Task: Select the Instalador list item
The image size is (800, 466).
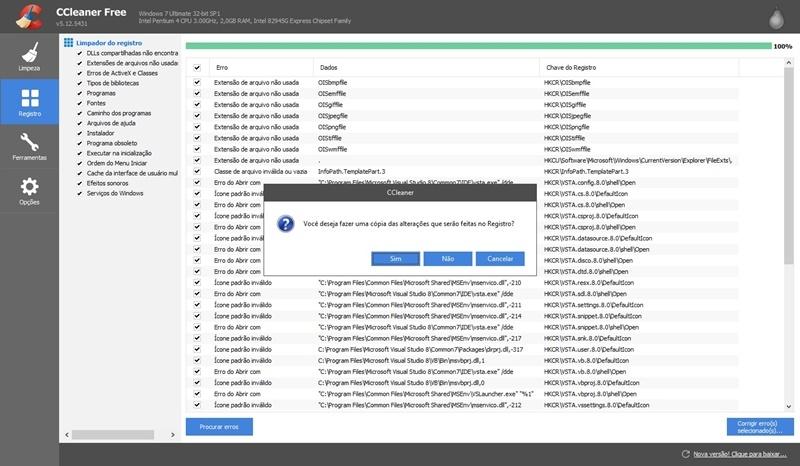Action: coord(101,133)
